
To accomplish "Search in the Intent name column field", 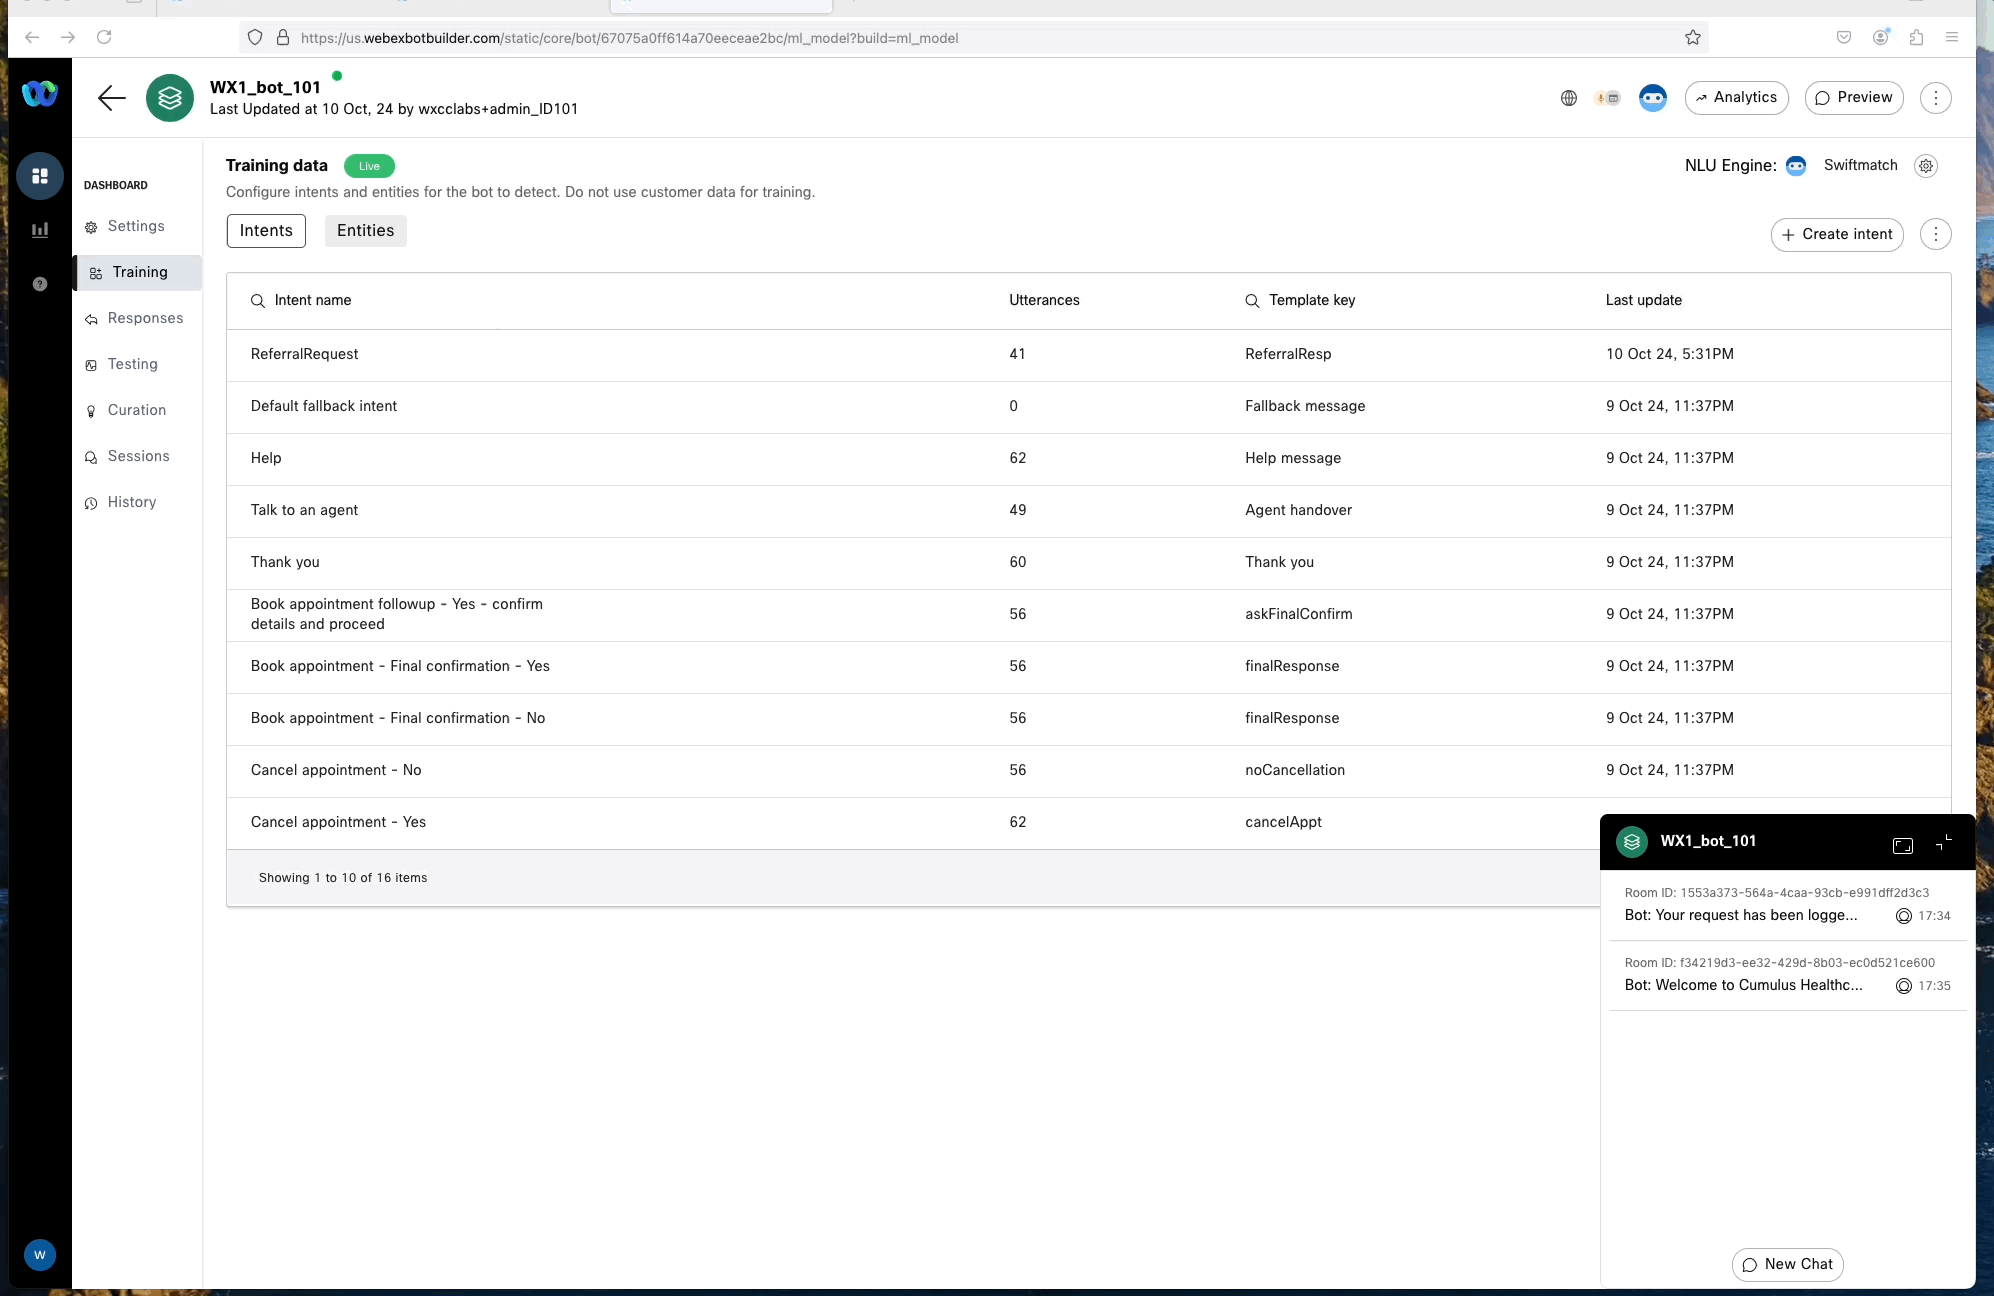I will click(x=313, y=300).
